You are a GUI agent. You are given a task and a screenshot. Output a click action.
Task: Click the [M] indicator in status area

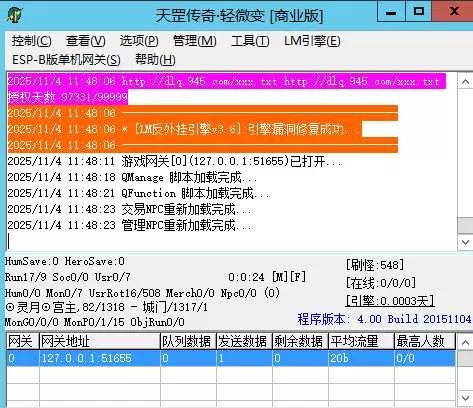coord(279,277)
